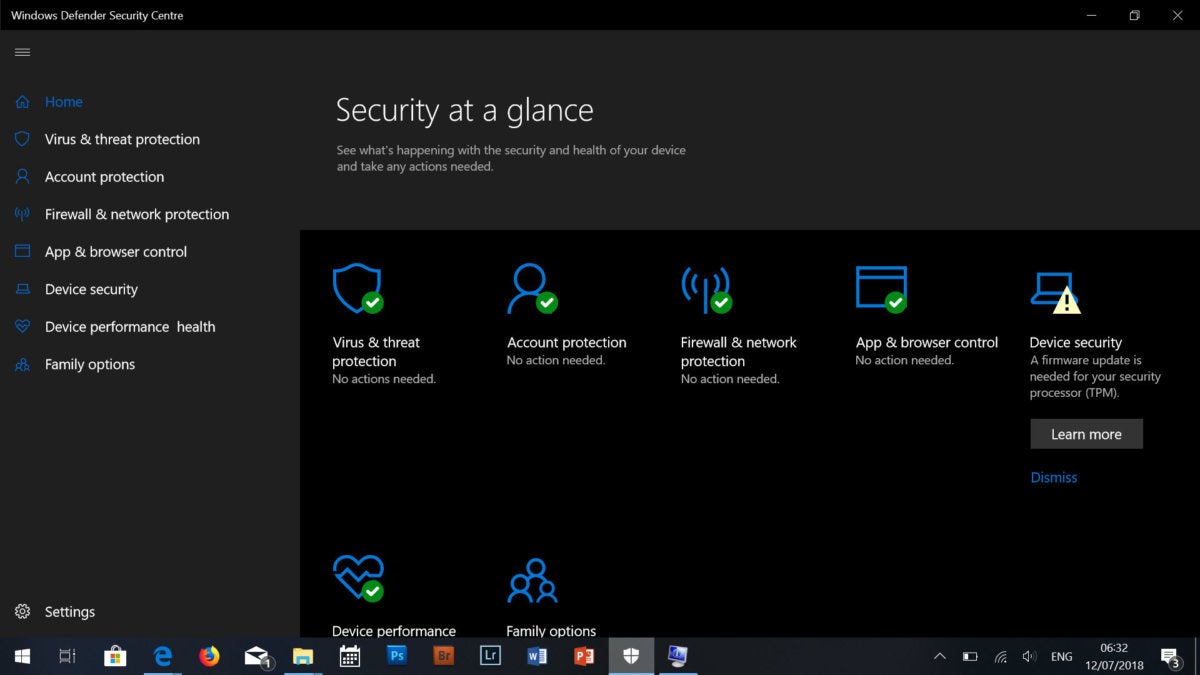1200x675 pixels.
Task: Click the Family options people tile icon
Action: pyautogui.click(x=532, y=580)
